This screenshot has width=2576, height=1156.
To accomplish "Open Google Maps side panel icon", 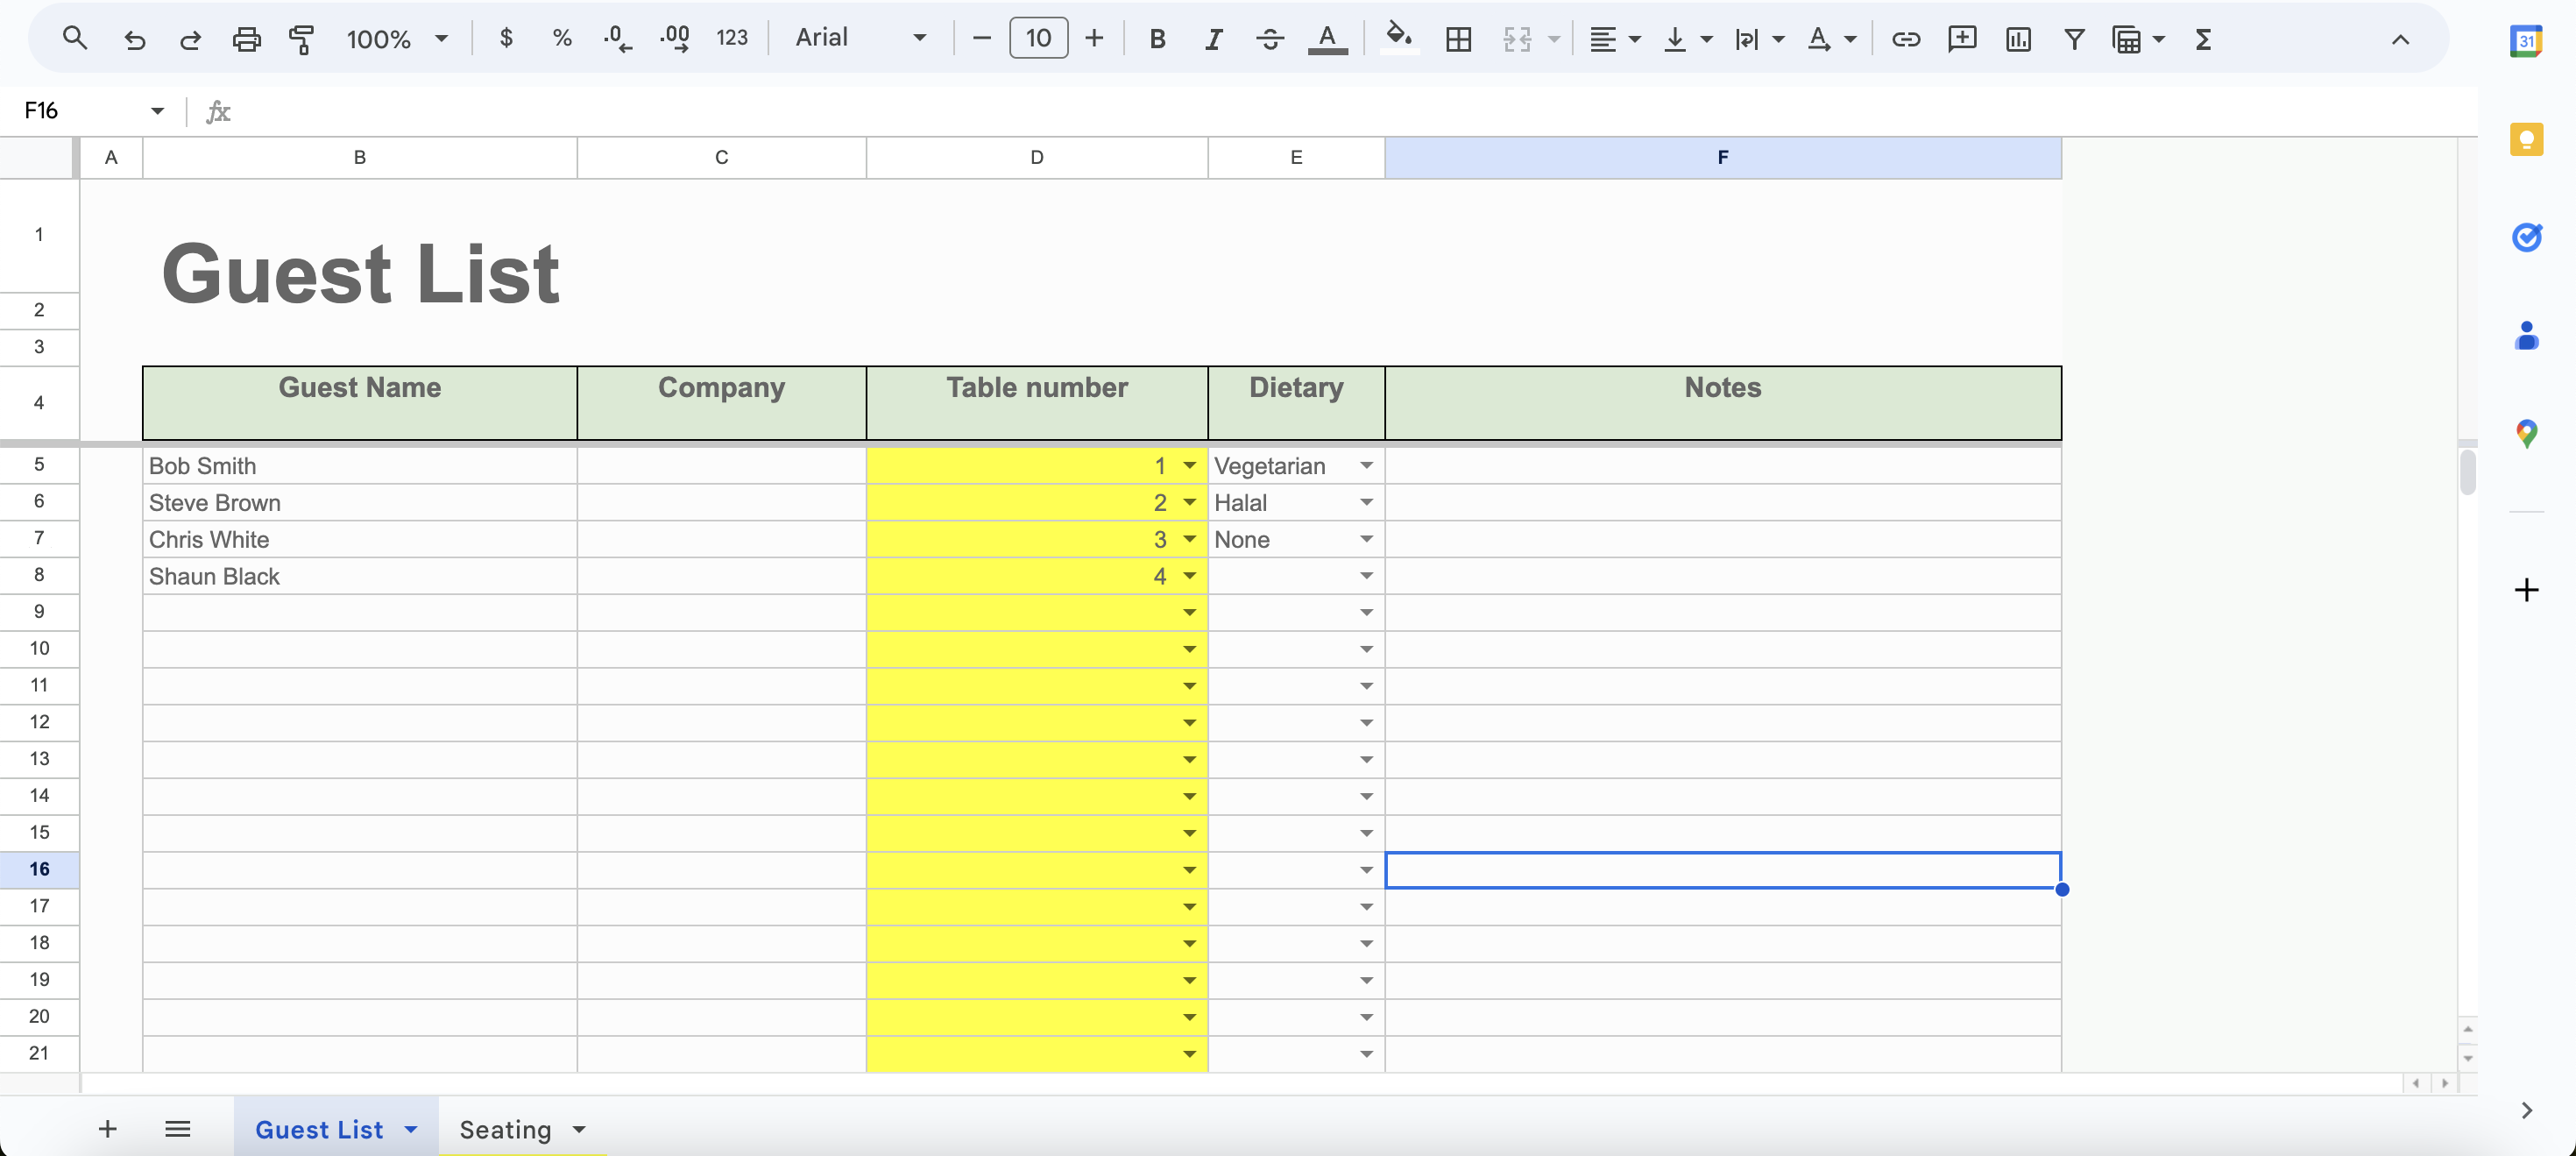I will [x=2526, y=433].
